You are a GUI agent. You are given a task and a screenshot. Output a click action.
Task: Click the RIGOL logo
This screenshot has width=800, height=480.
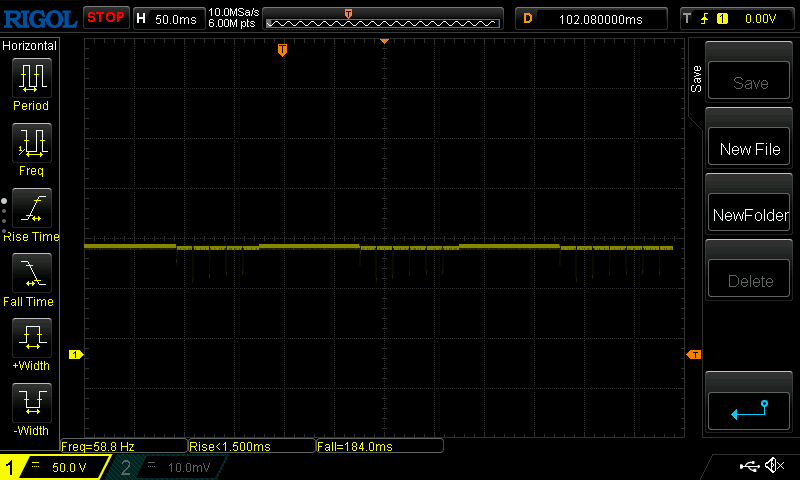point(40,19)
